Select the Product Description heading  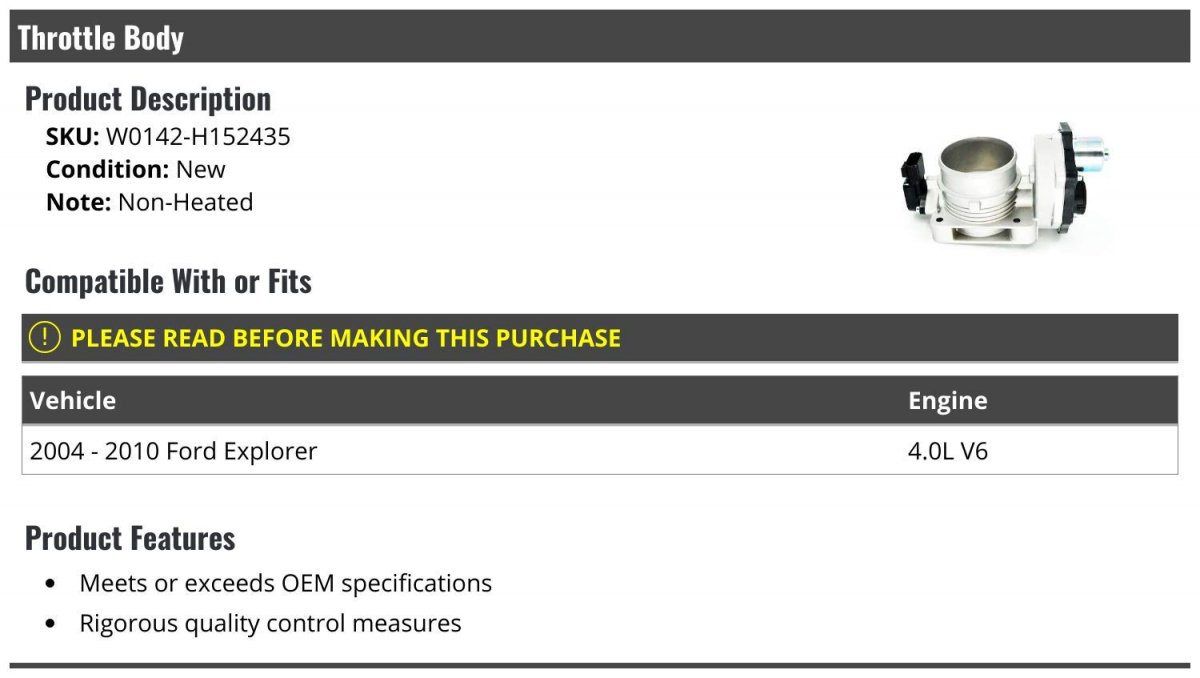pyautogui.click(x=148, y=99)
